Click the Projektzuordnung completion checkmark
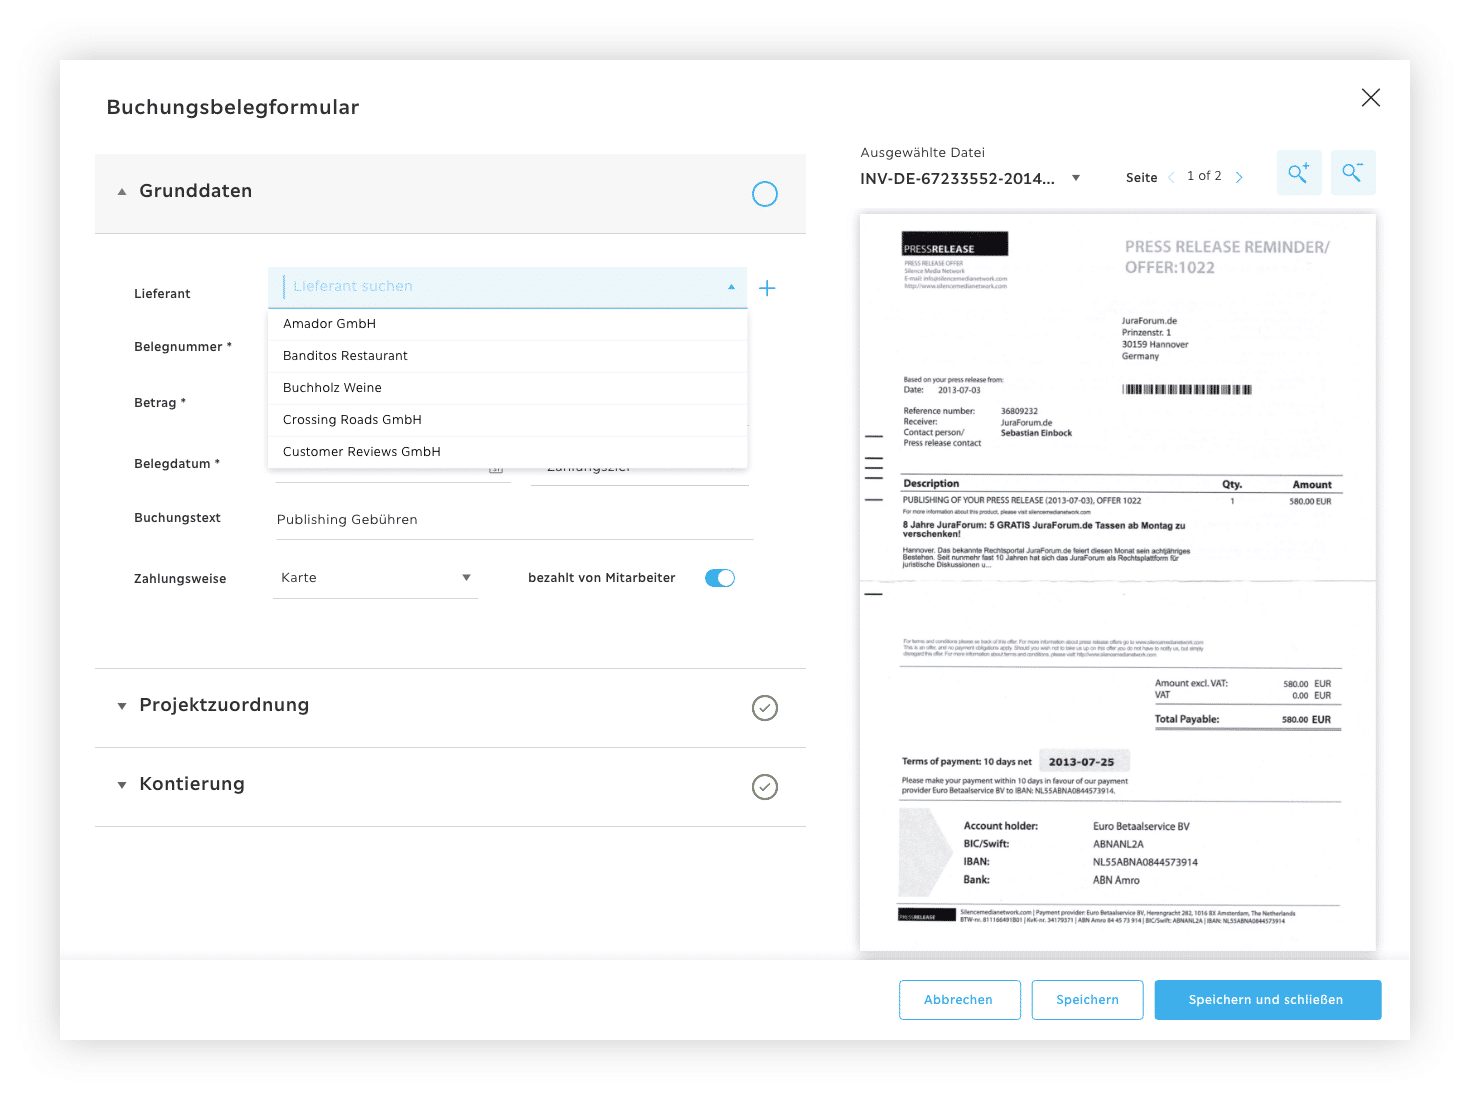 (x=764, y=708)
